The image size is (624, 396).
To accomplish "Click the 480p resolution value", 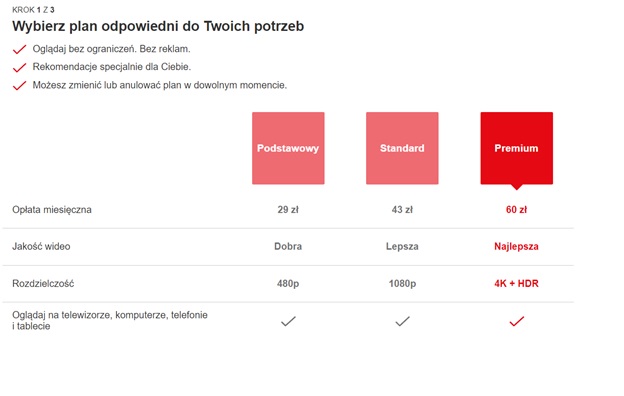I will [x=288, y=283].
